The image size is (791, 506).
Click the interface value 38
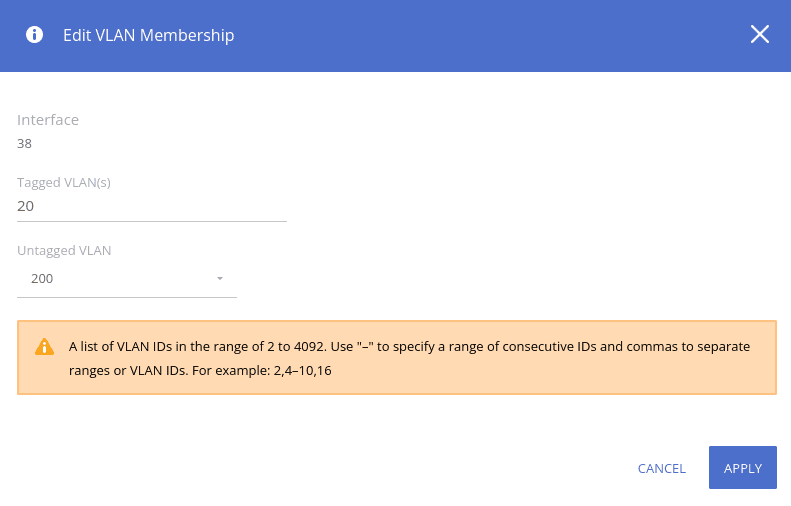(x=25, y=143)
